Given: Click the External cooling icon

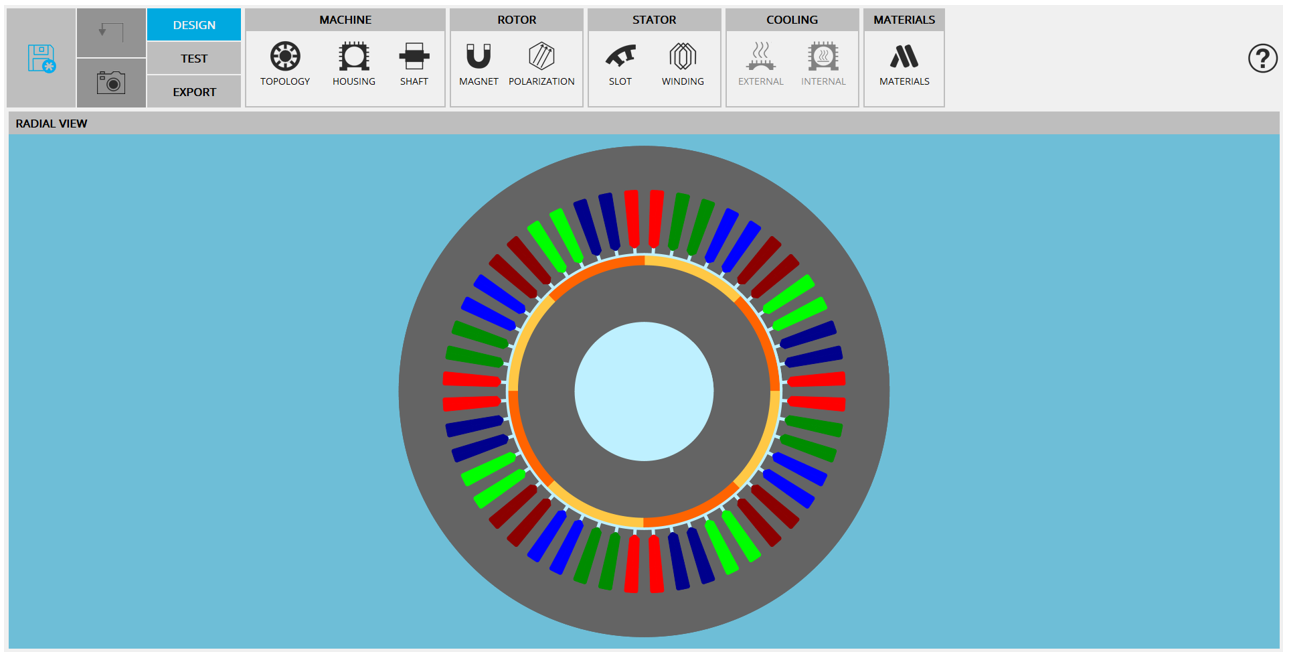Looking at the screenshot, I should pos(760,63).
